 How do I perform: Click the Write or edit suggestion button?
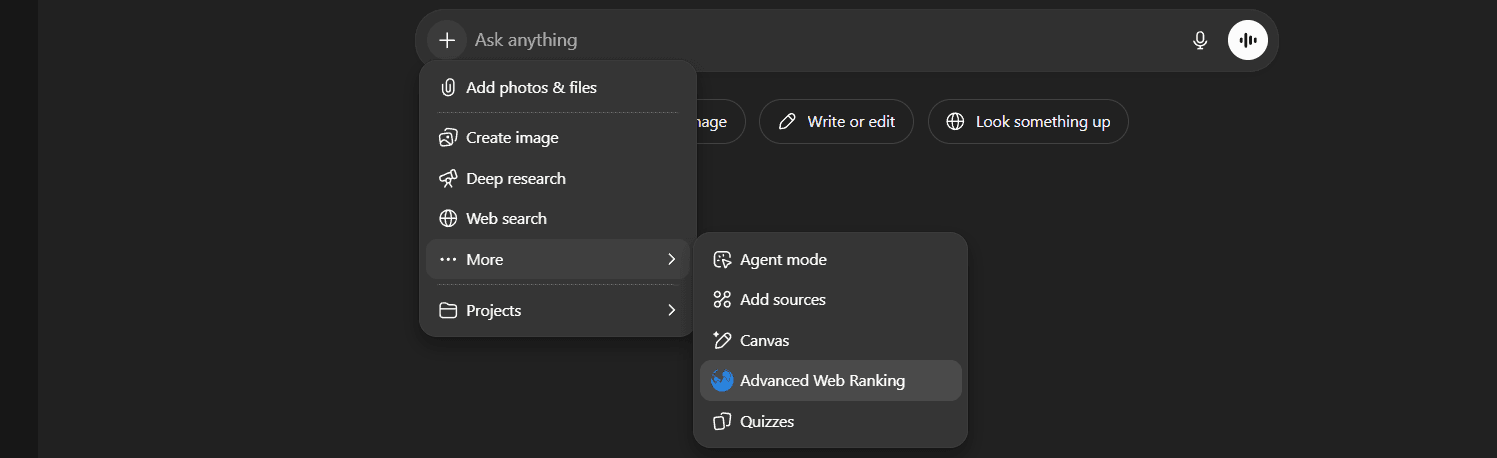point(836,122)
